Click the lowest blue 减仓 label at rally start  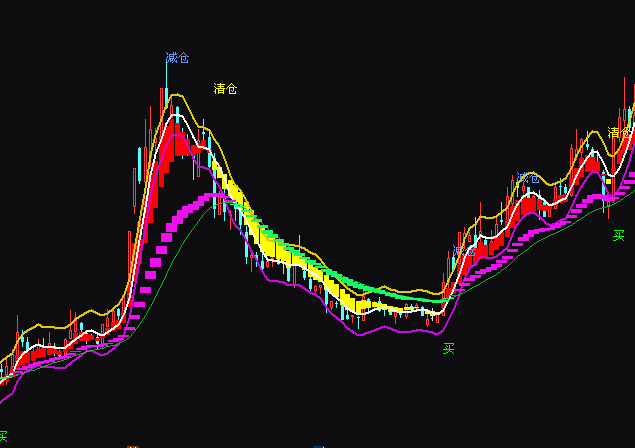tap(462, 250)
